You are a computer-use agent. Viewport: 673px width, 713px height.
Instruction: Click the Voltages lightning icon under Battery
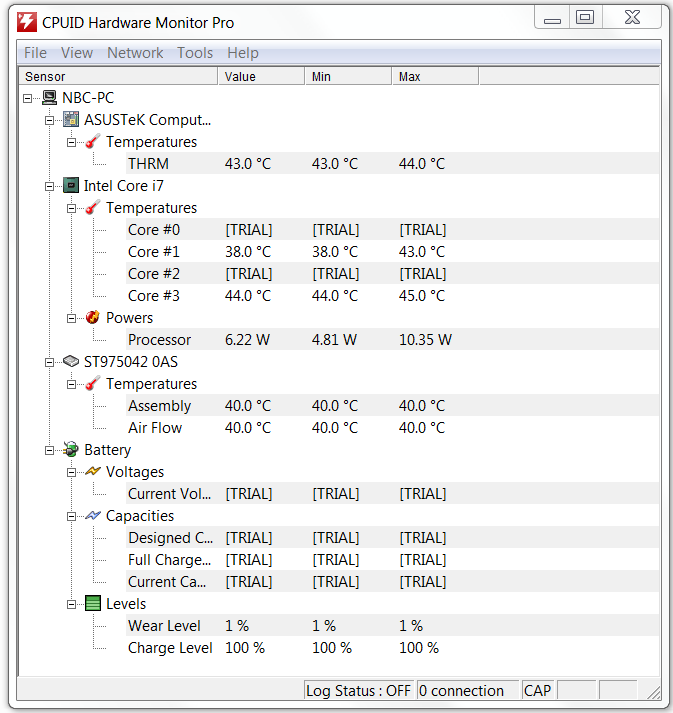click(93, 472)
